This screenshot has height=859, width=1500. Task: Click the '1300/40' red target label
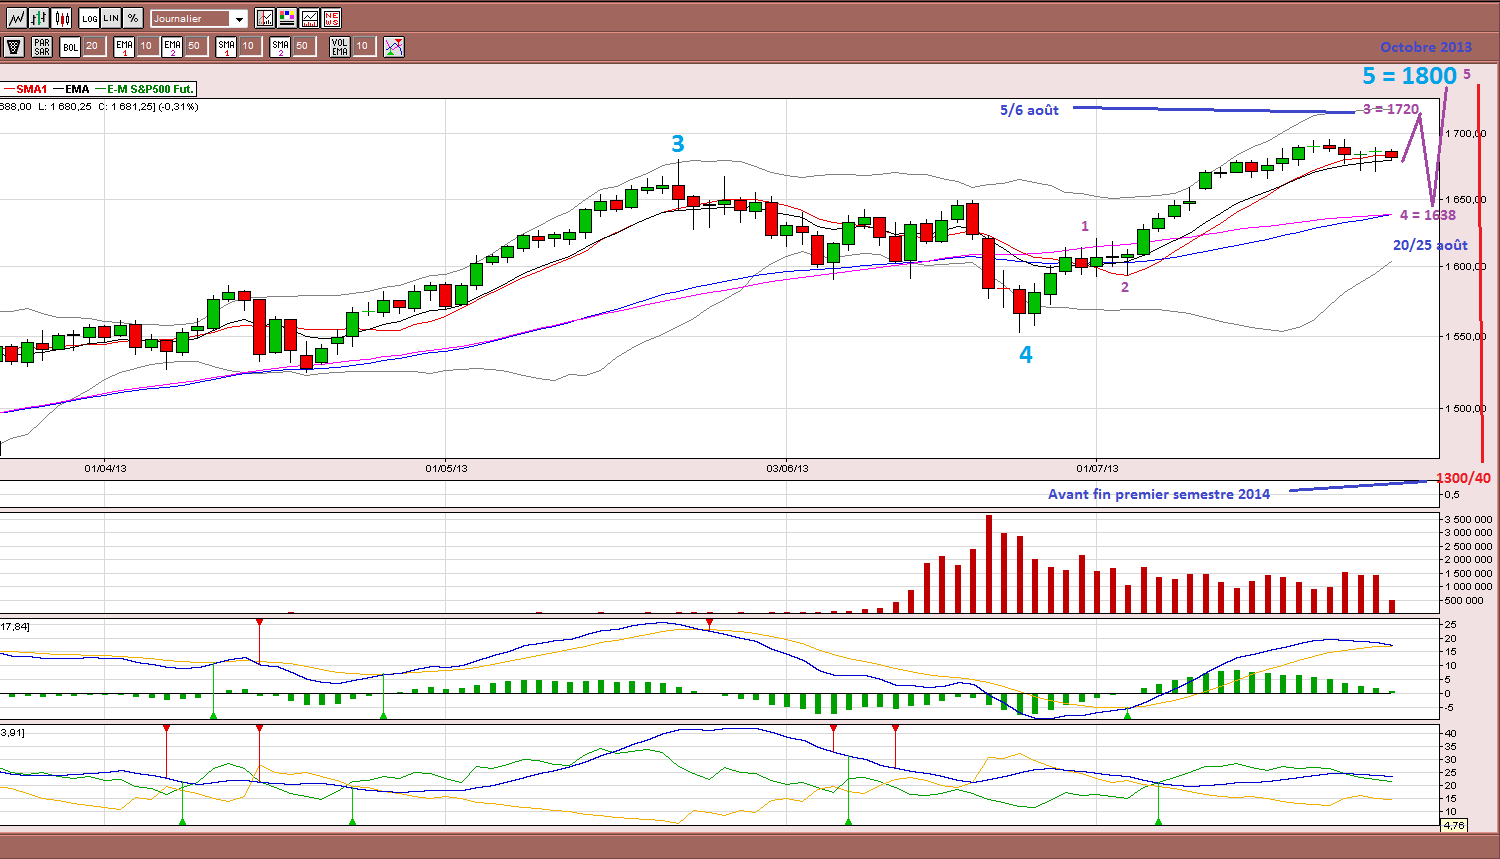(x=1463, y=478)
